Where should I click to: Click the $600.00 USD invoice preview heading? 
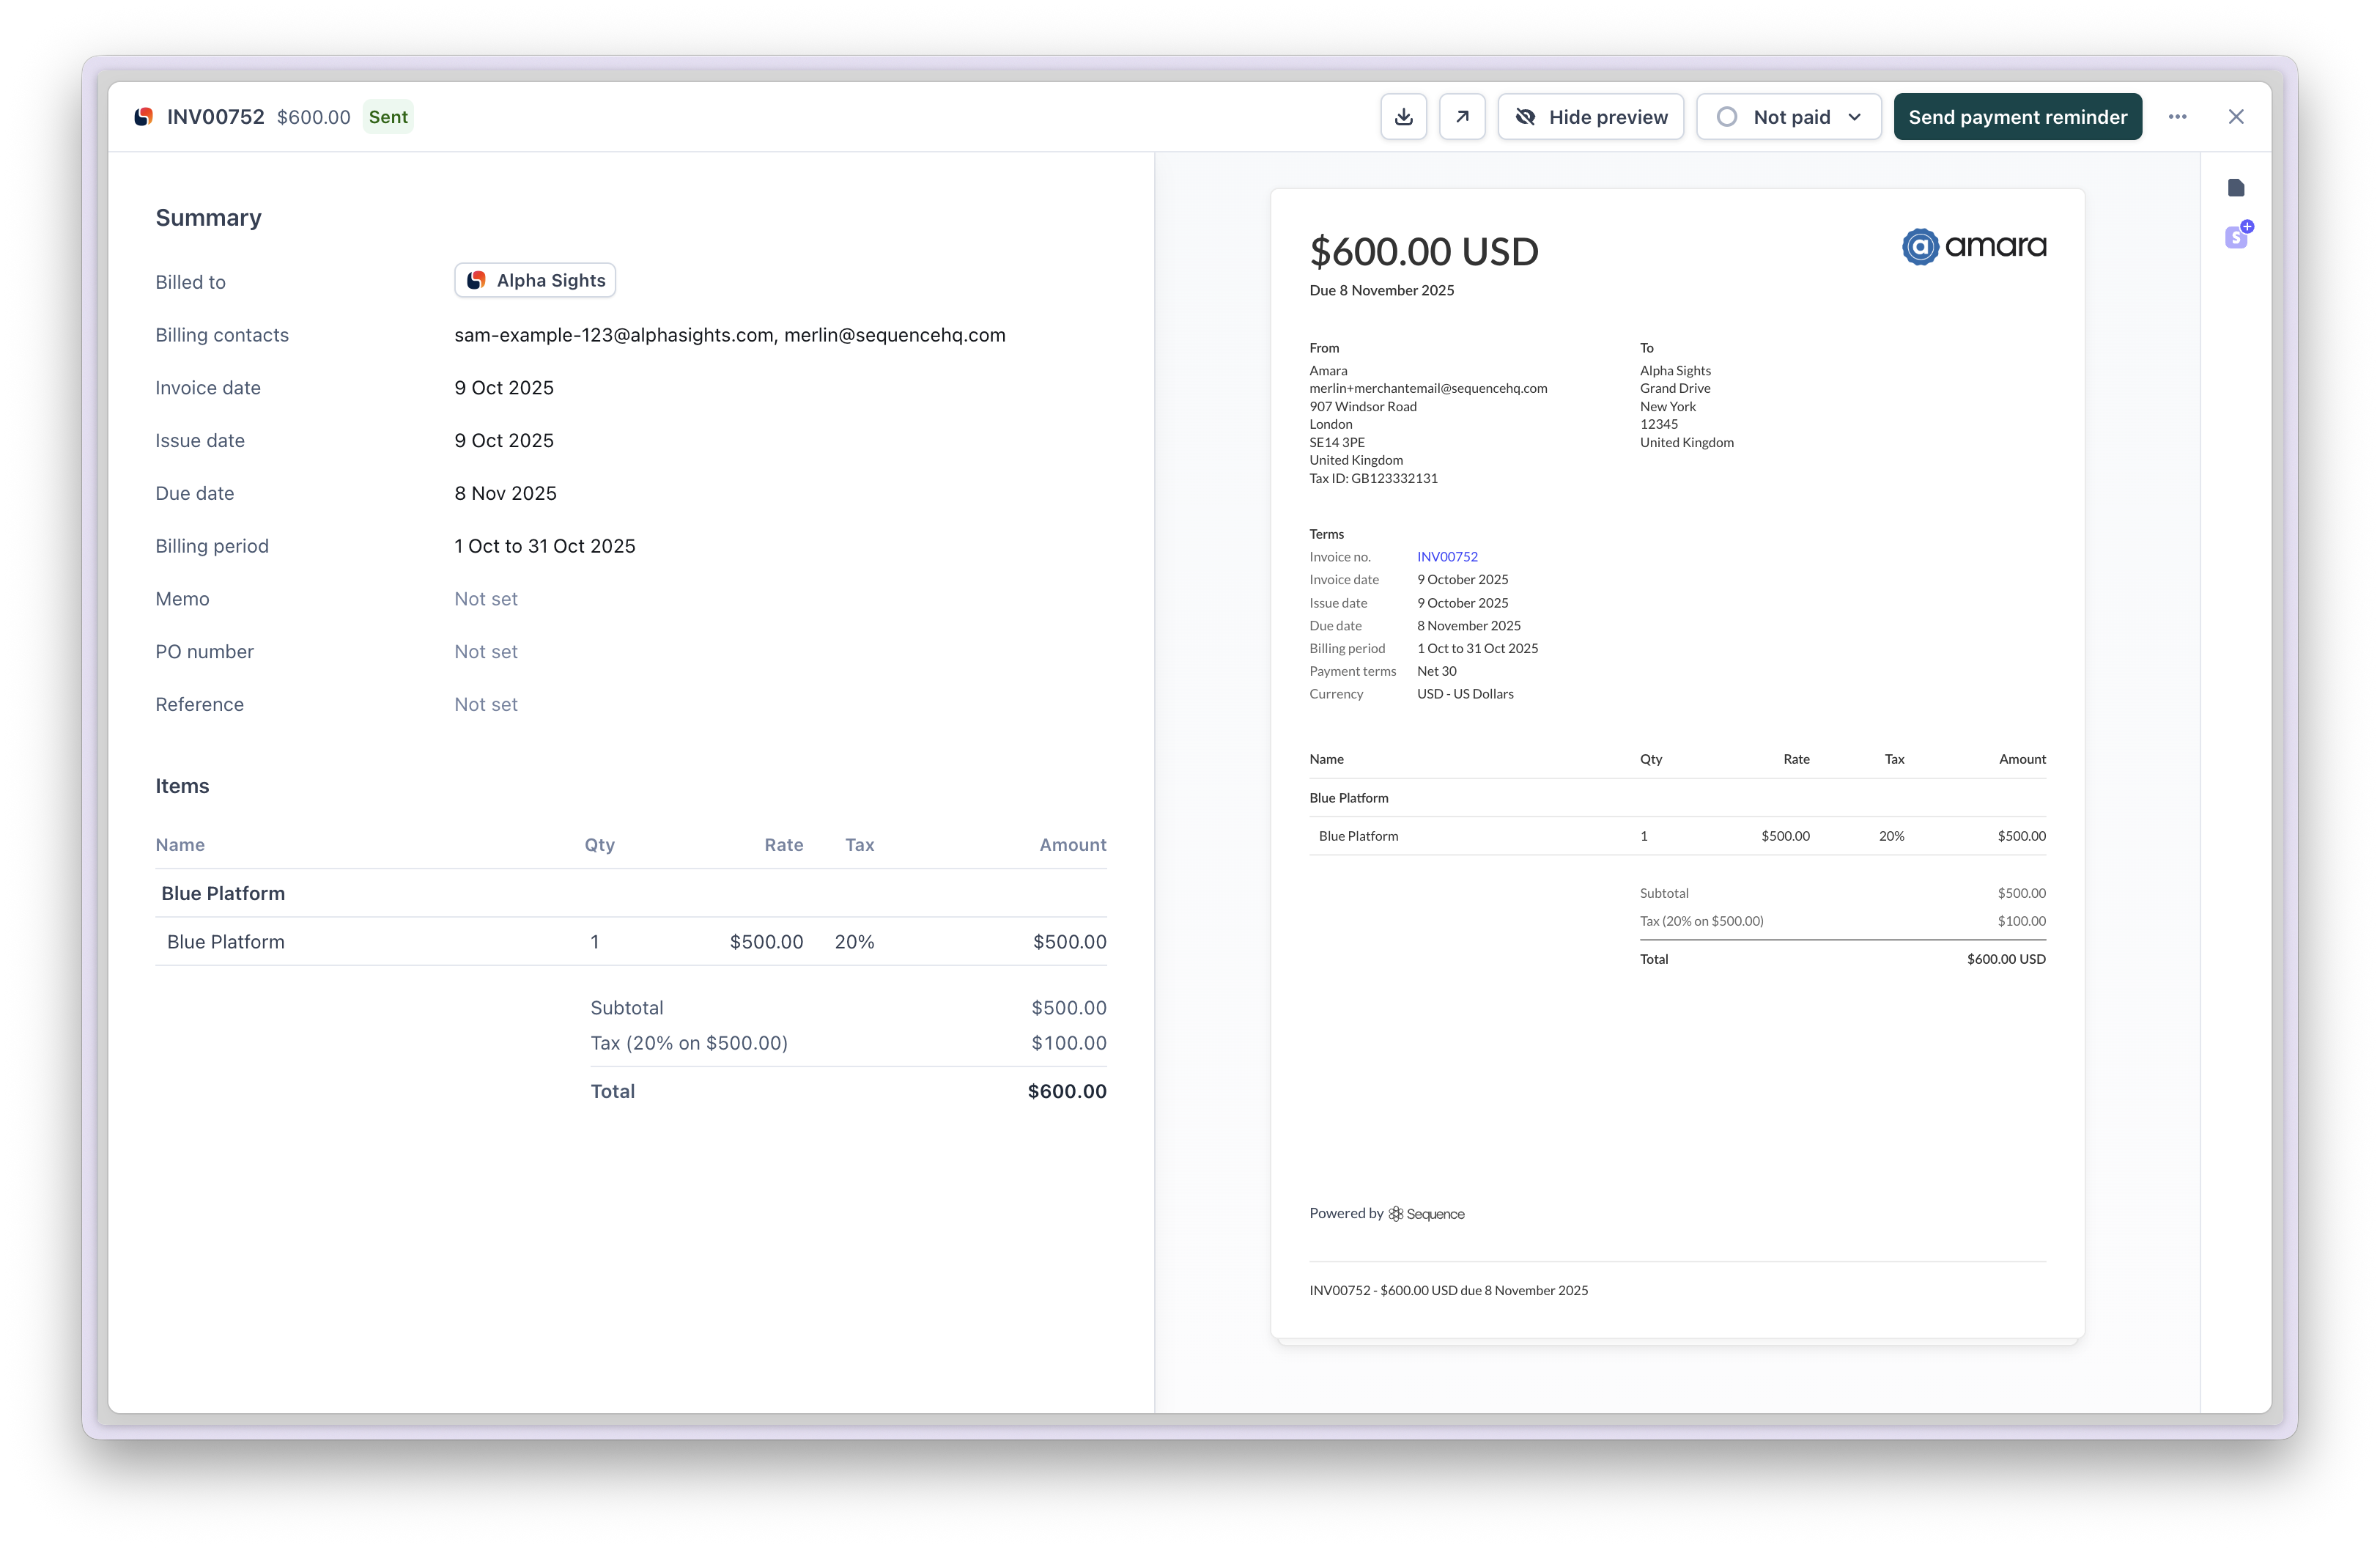(x=1424, y=252)
